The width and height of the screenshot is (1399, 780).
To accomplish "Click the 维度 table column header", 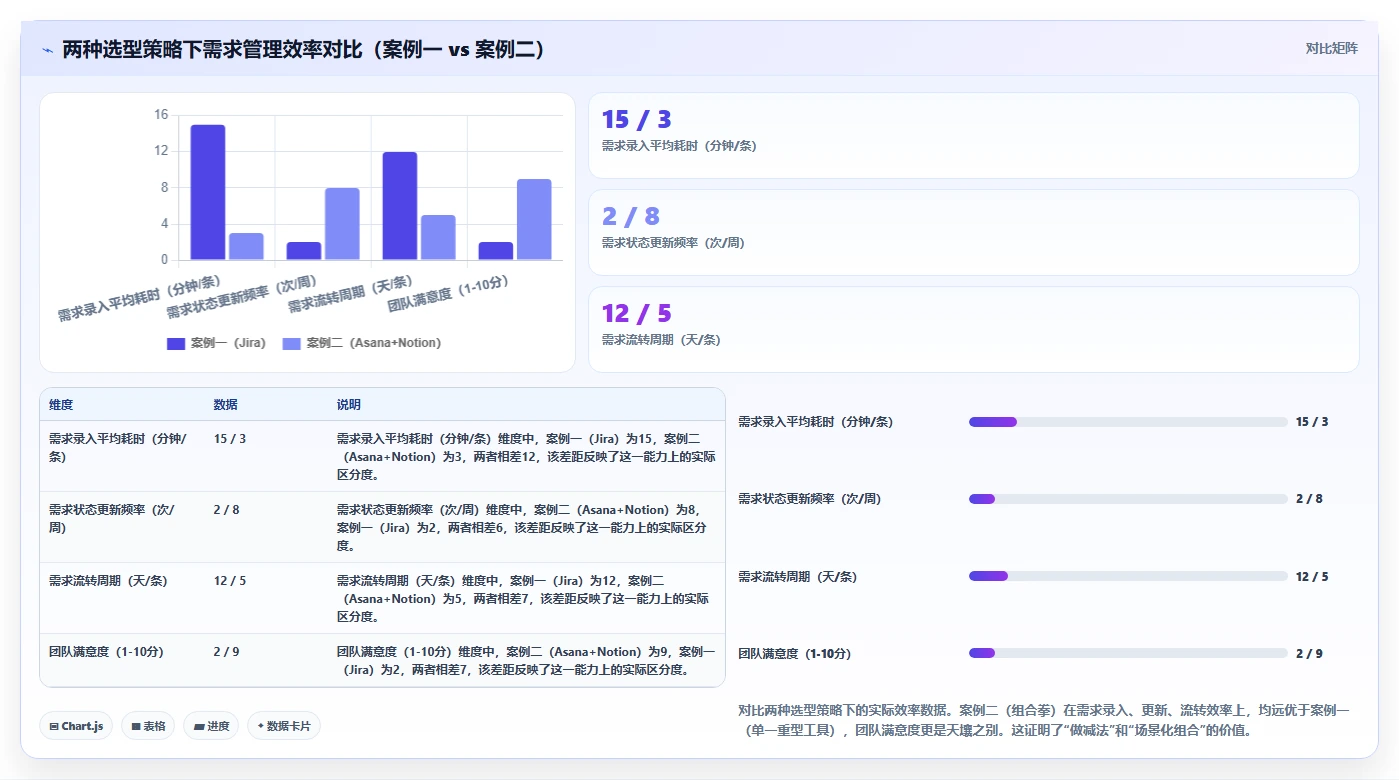I will [x=61, y=405].
